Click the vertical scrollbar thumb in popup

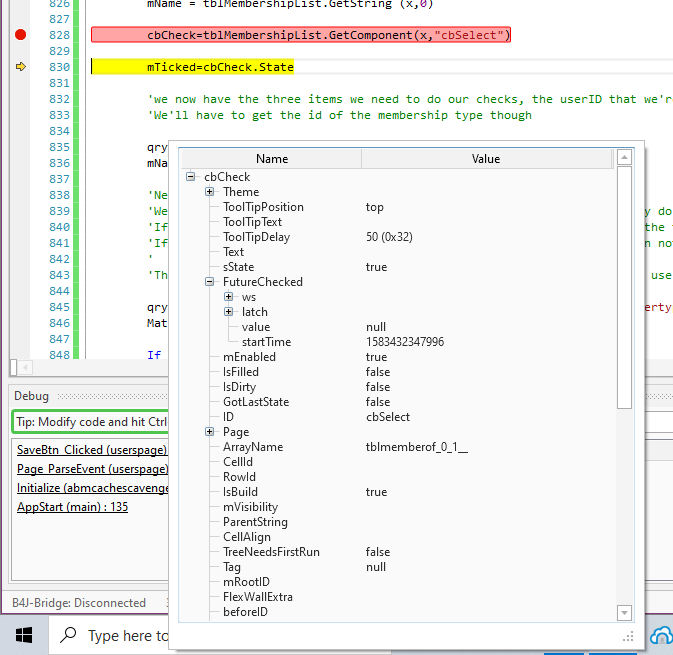tap(624, 288)
